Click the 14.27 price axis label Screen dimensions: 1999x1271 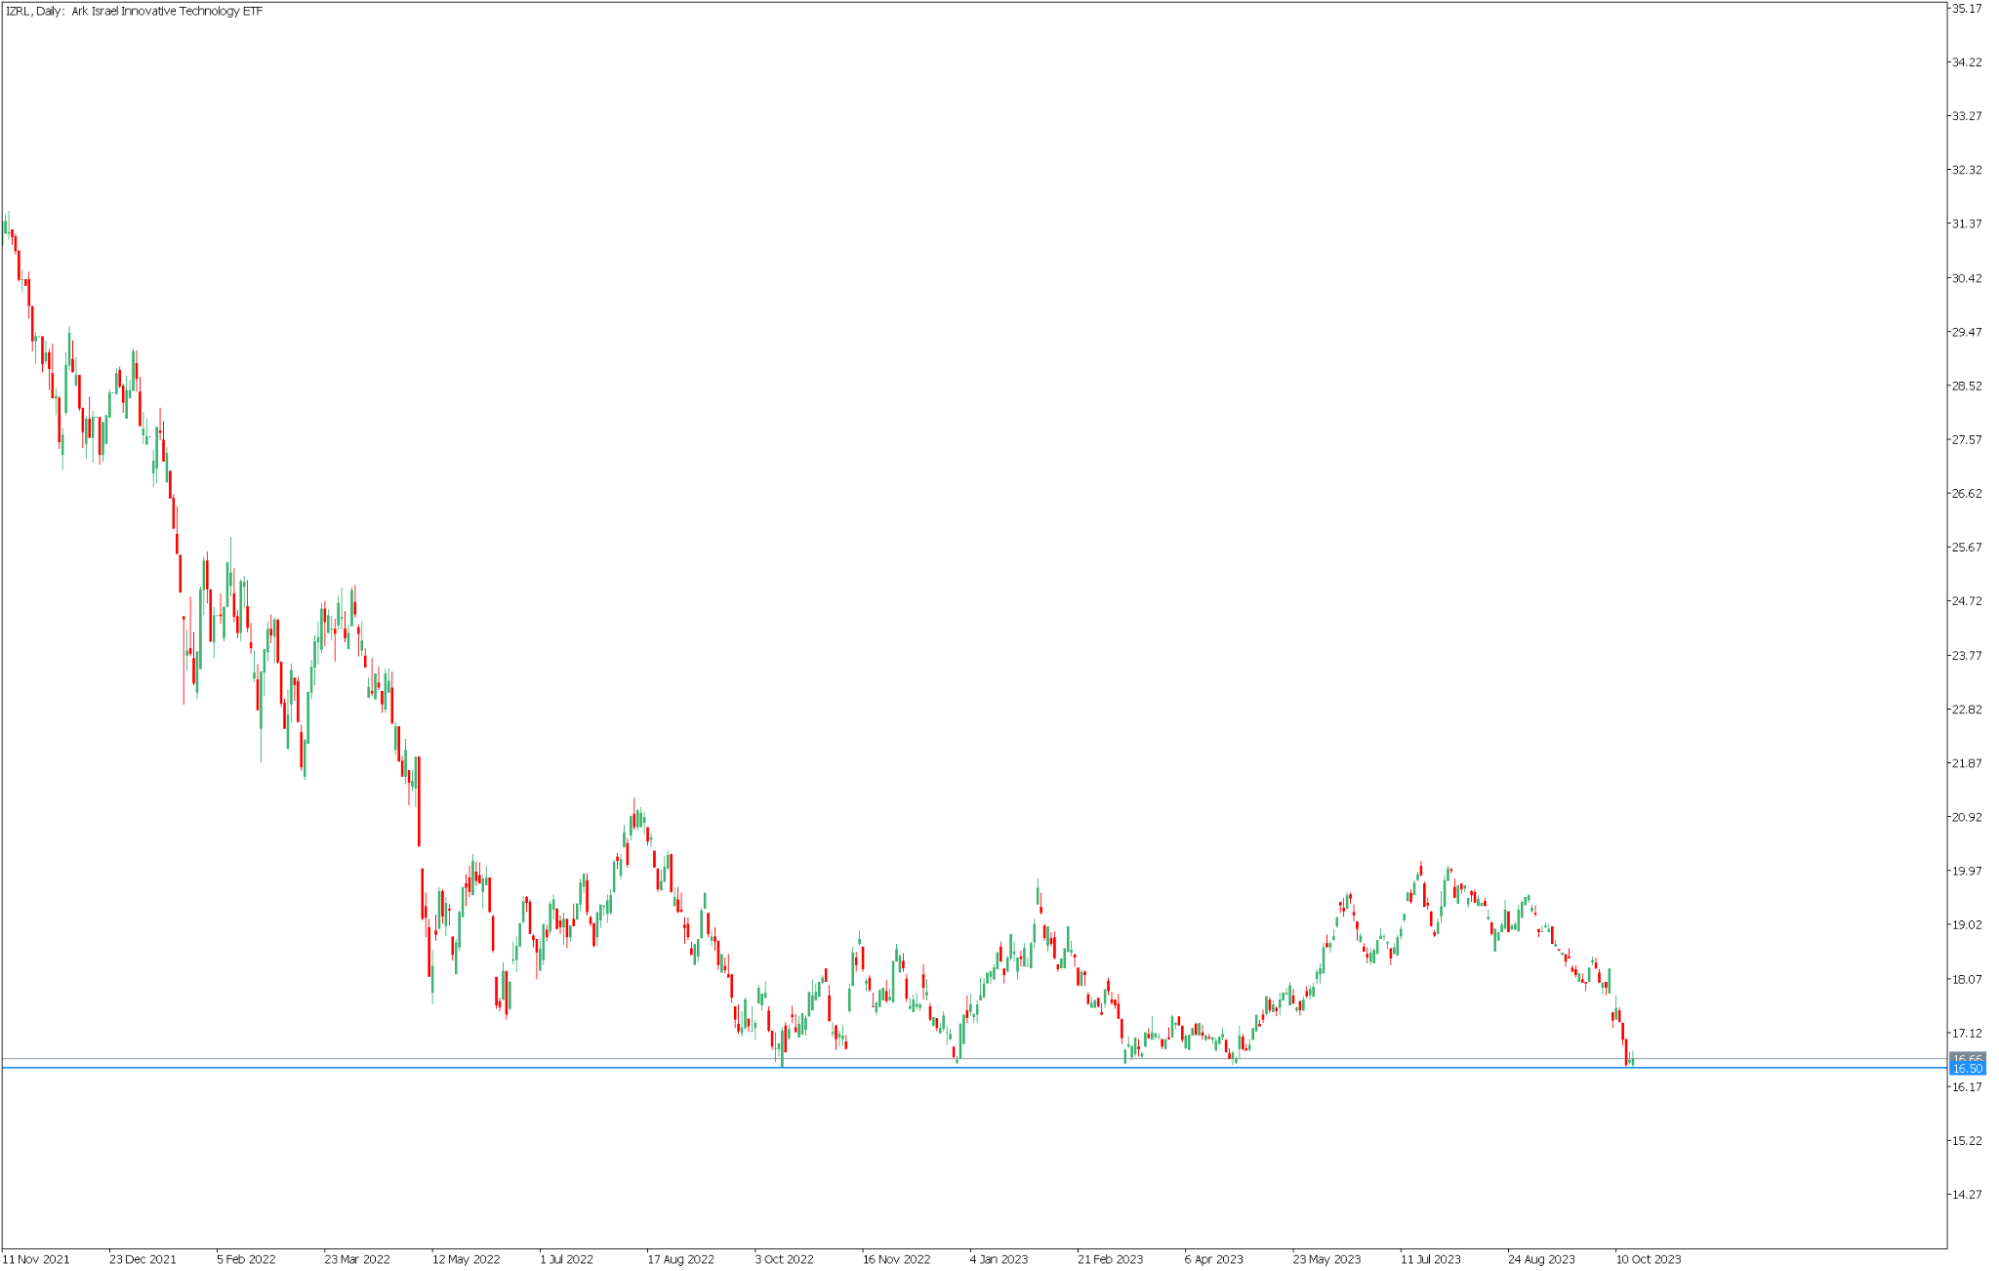point(1967,1195)
